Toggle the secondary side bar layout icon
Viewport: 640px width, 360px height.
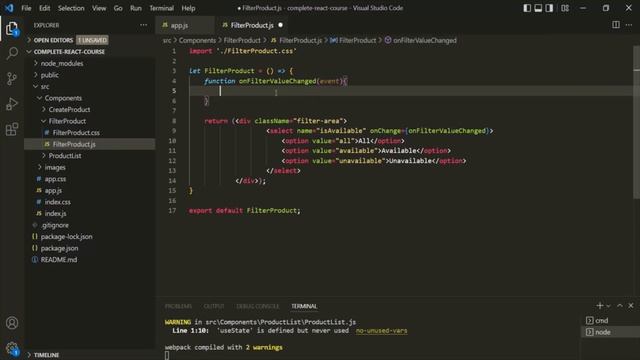[549, 8]
